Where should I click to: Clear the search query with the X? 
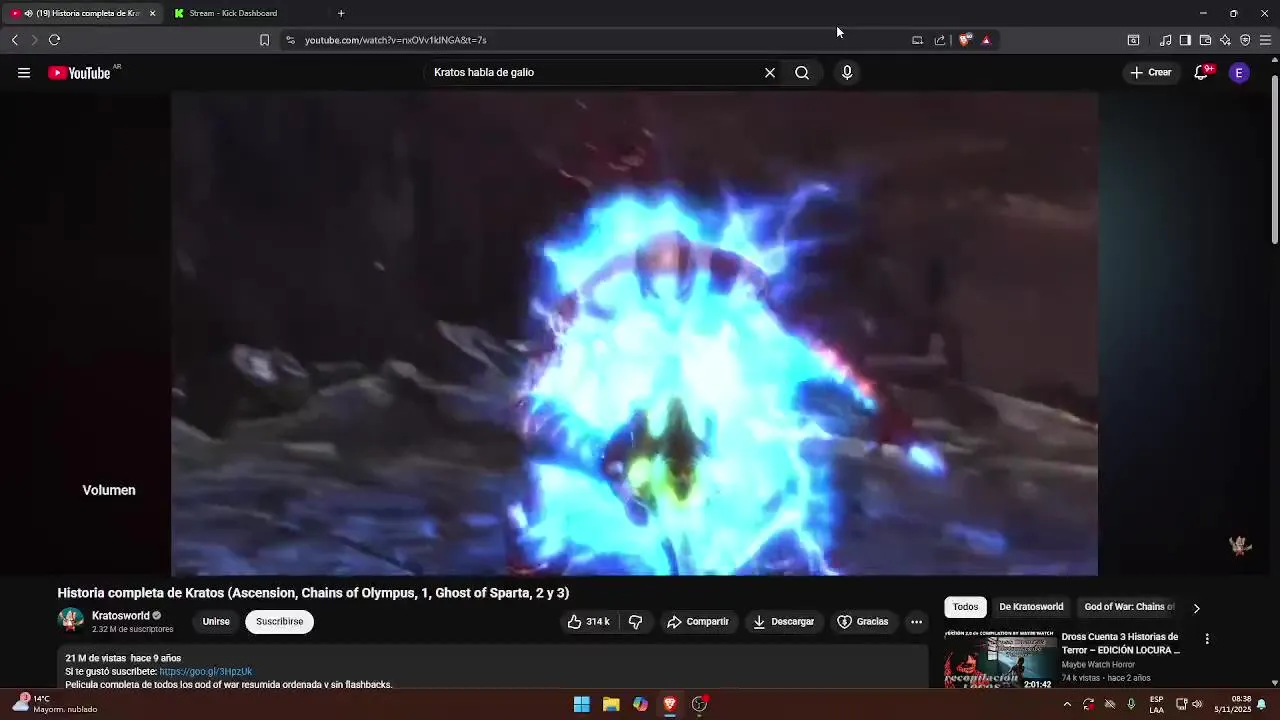point(770,73)
